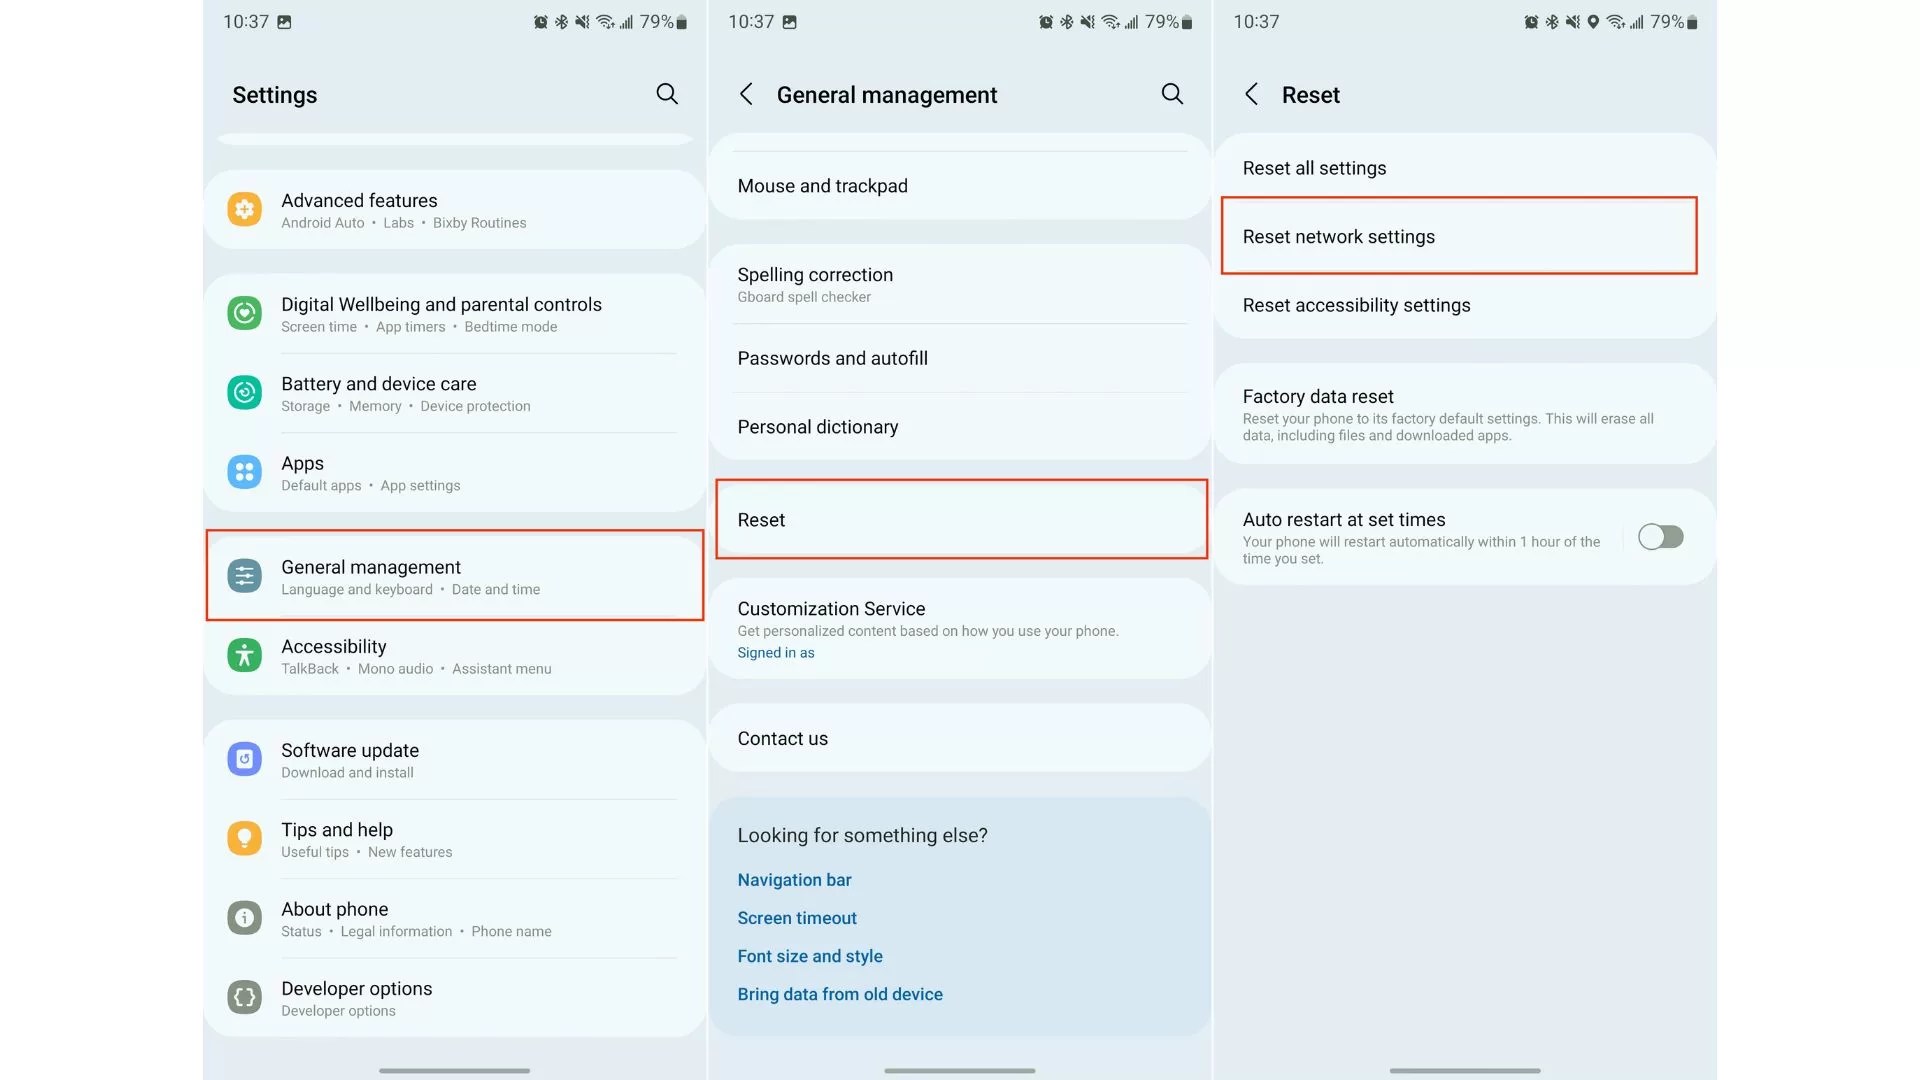Open search in the Settings screen

667,94
